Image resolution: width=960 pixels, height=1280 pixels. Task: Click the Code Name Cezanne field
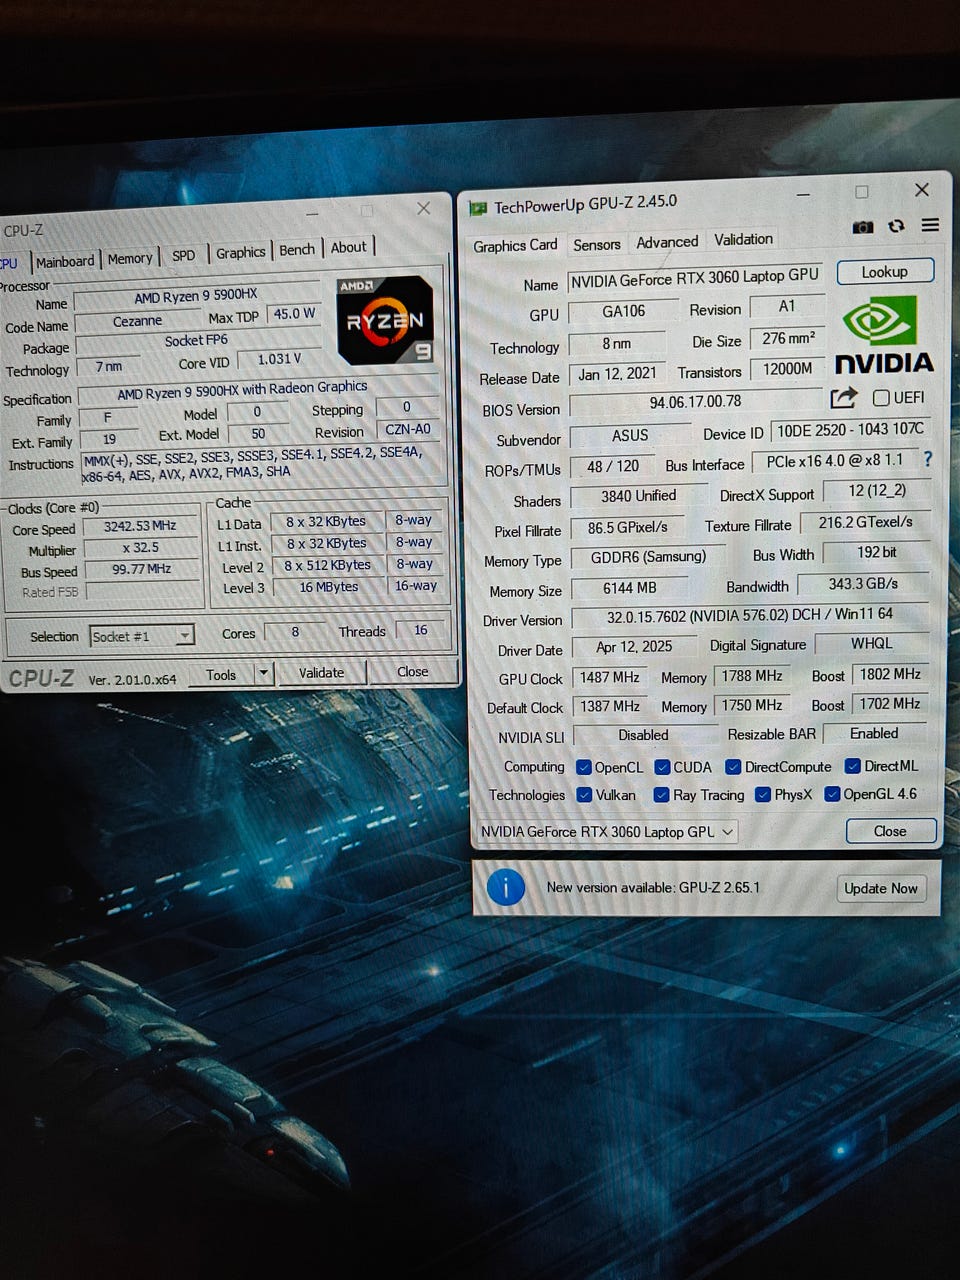137,321
